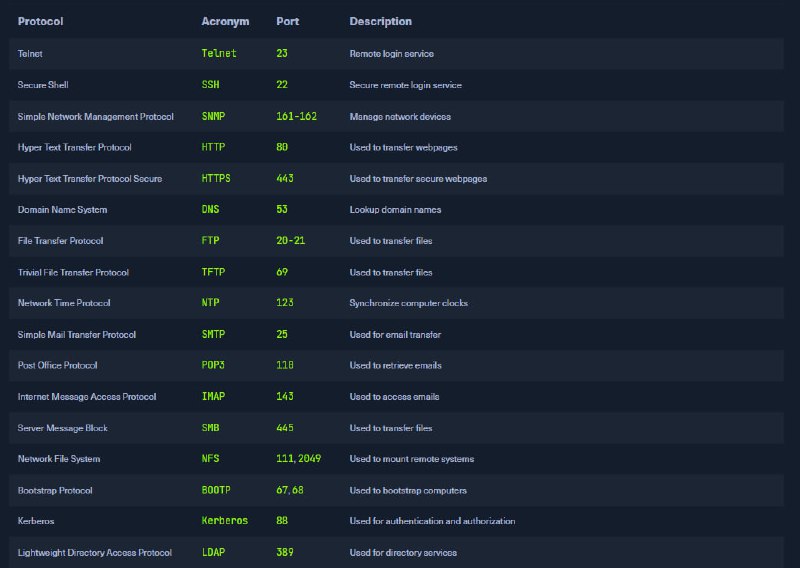Click port value 161-162 for SNMP
800x568 pixels.
click(296, 116)
